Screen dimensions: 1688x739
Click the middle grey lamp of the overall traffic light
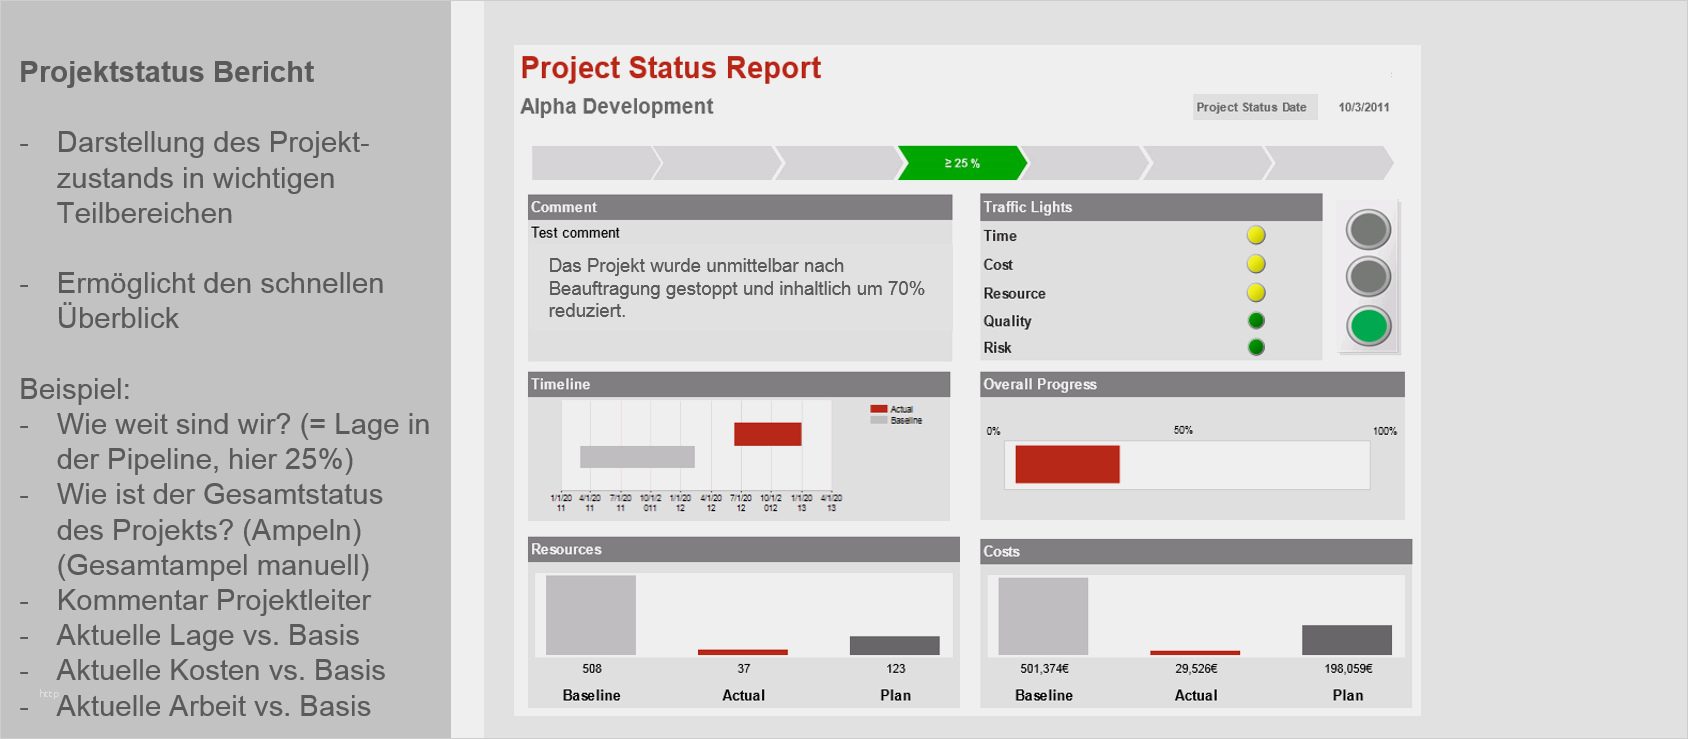click(1368, 277)
